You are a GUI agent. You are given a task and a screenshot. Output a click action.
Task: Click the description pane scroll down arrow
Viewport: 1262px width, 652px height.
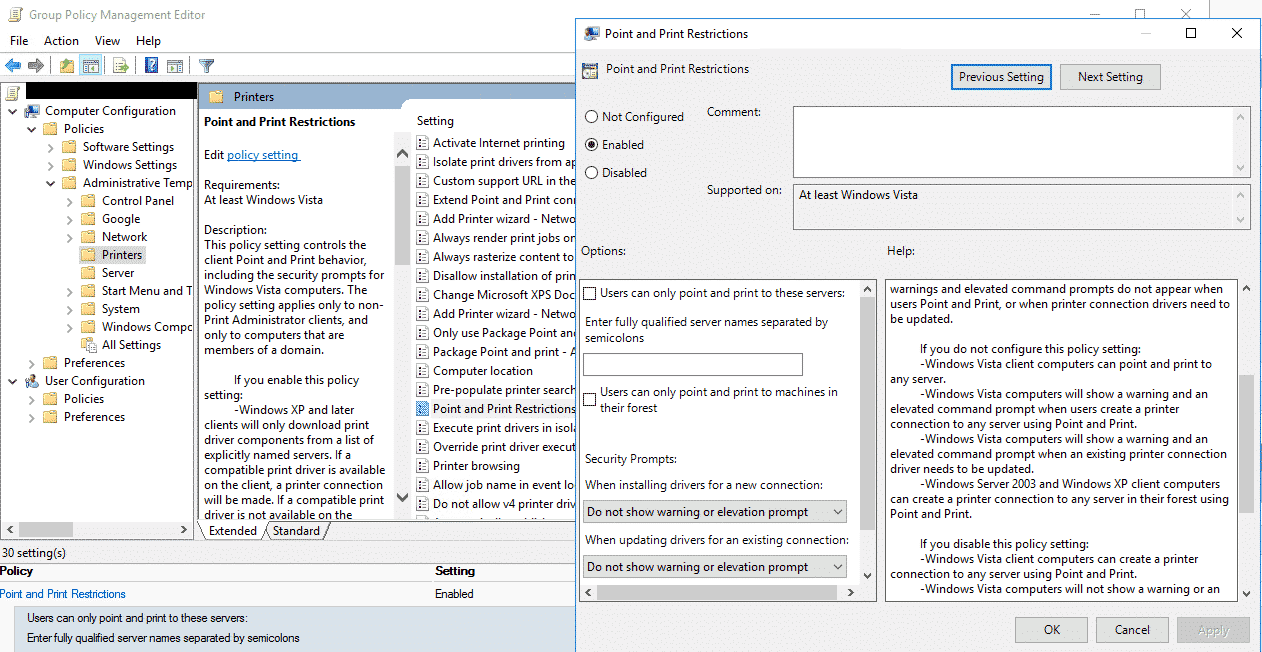click(403, 496)
